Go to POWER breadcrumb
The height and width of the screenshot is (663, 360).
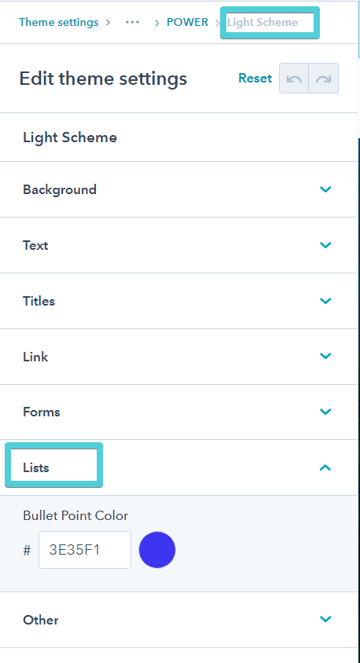click(x=187, y=22)
